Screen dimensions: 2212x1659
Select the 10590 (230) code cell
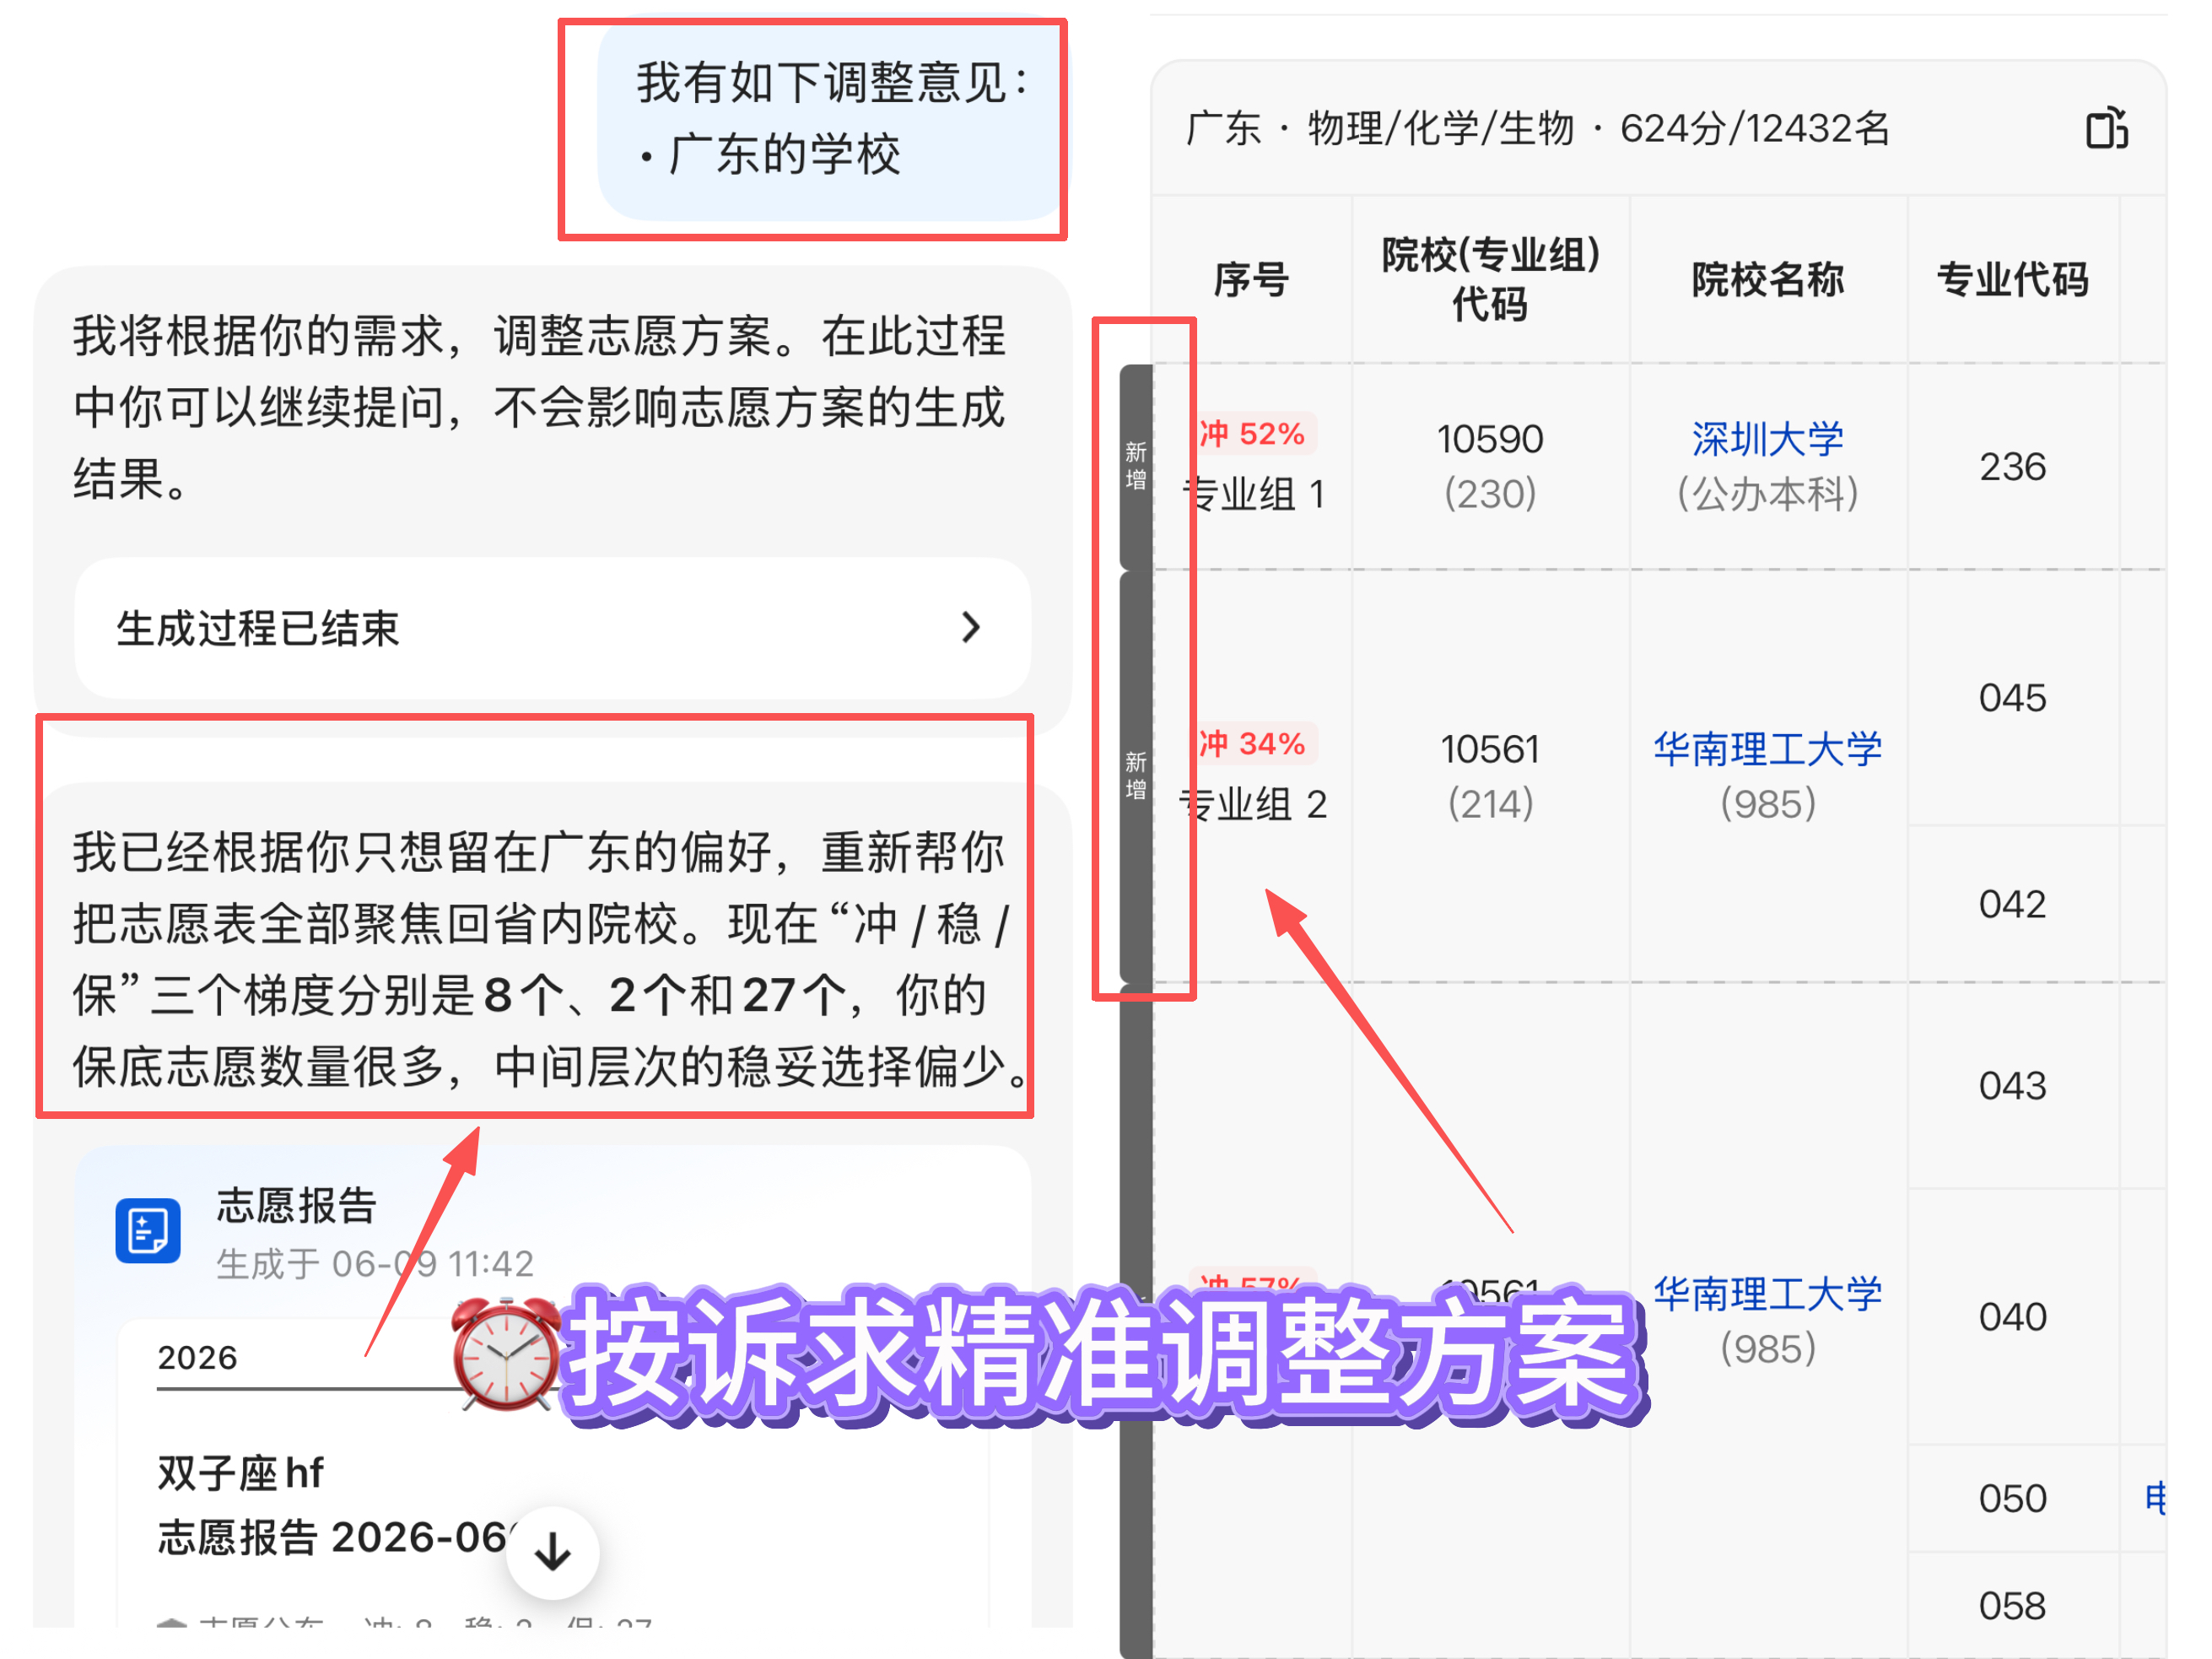point(1490,466)
